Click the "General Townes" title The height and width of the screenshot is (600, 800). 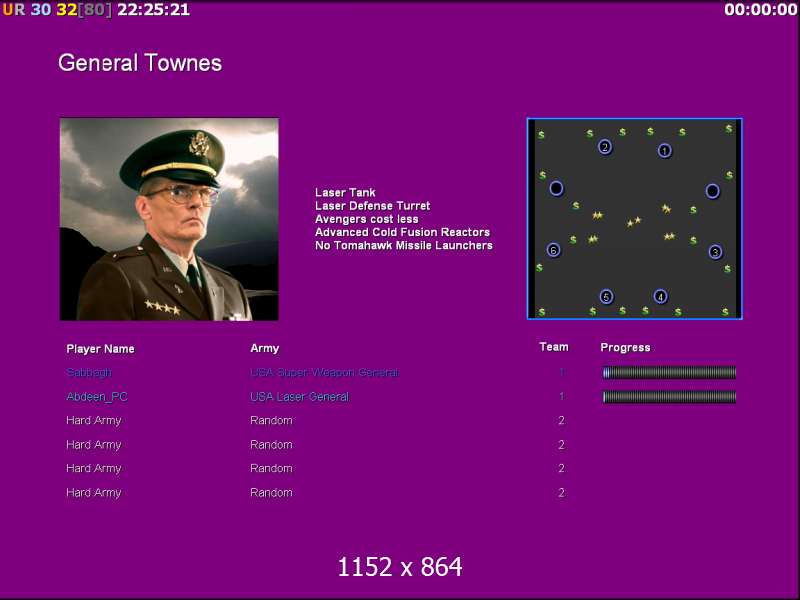click(140, 63)
